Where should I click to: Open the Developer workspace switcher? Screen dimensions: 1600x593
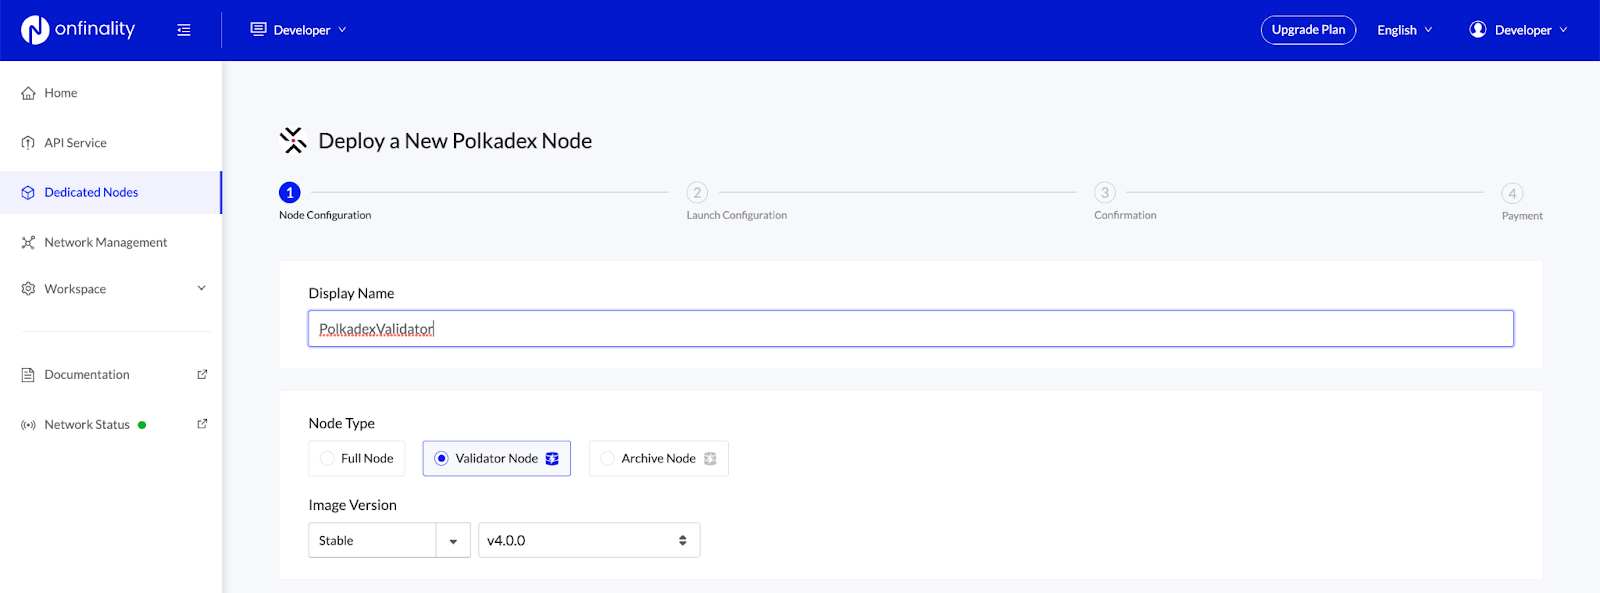pos(299,30)
